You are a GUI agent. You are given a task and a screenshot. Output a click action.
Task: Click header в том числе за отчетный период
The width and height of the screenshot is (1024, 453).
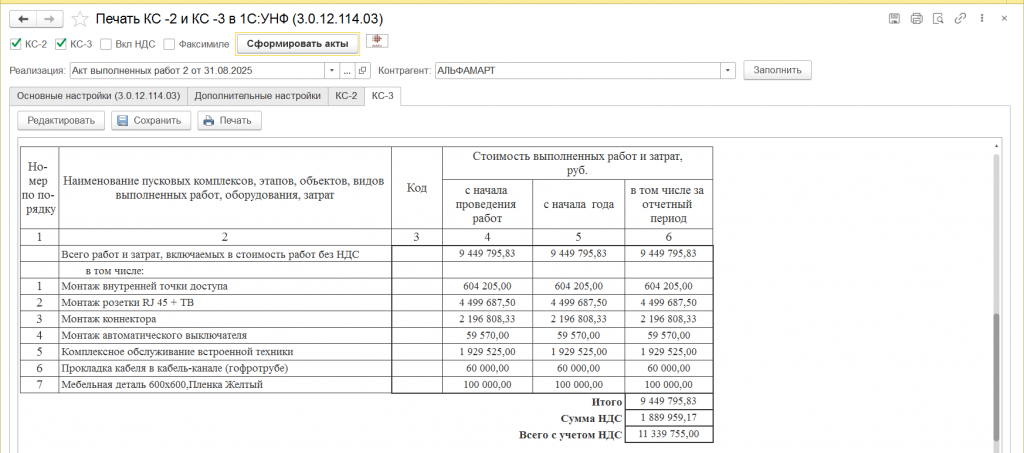669,204
